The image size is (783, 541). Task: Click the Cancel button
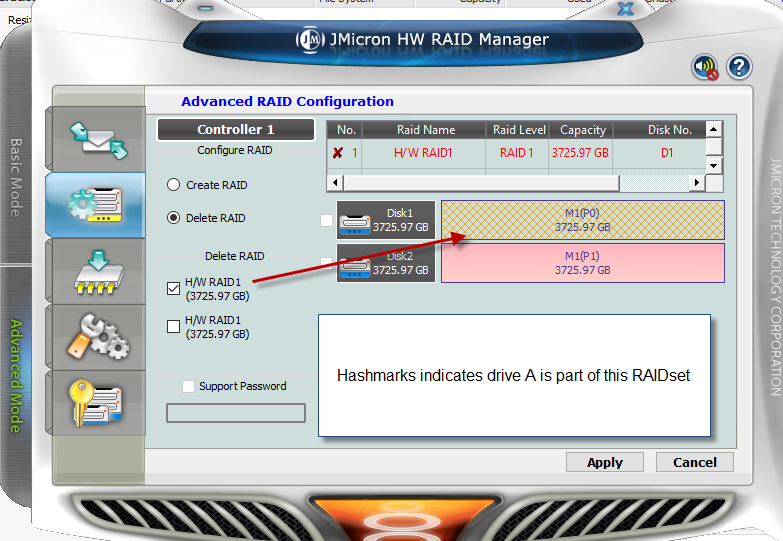tap(695, 462)
